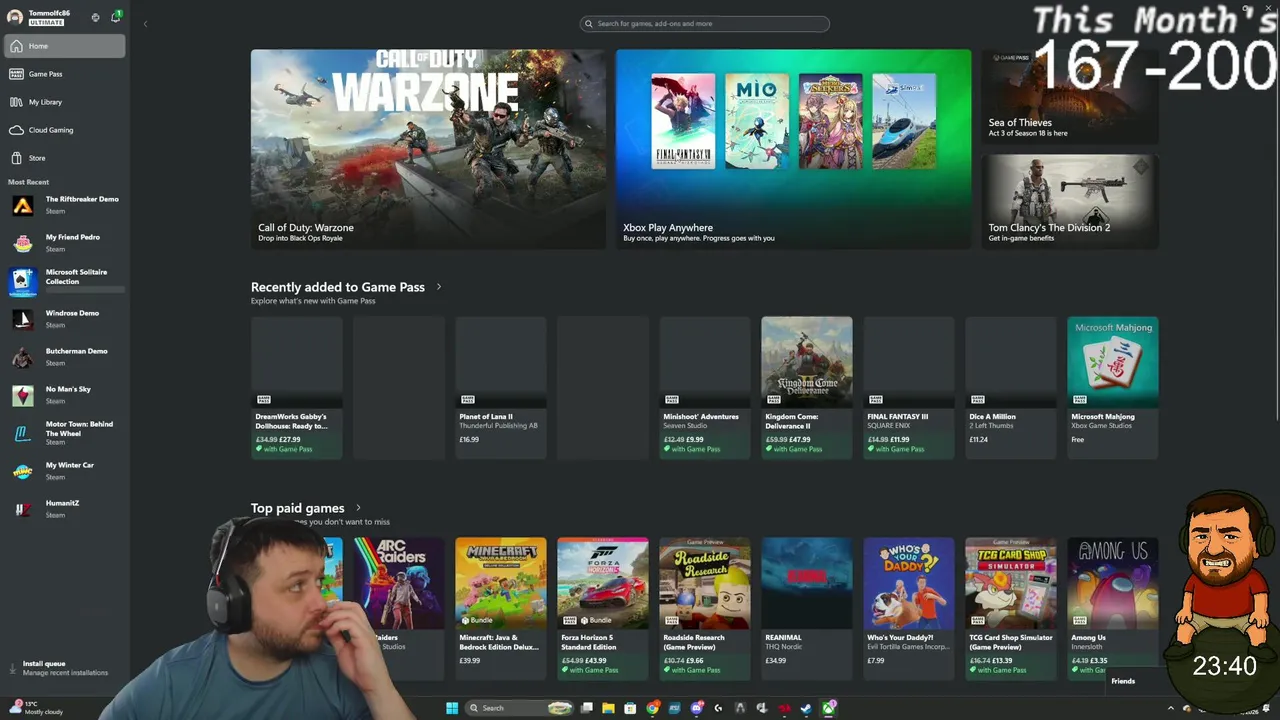The image size is (1280, 720).
Task: Open the Microsoft Solitaire Collection recent icon
Action: 23,281
